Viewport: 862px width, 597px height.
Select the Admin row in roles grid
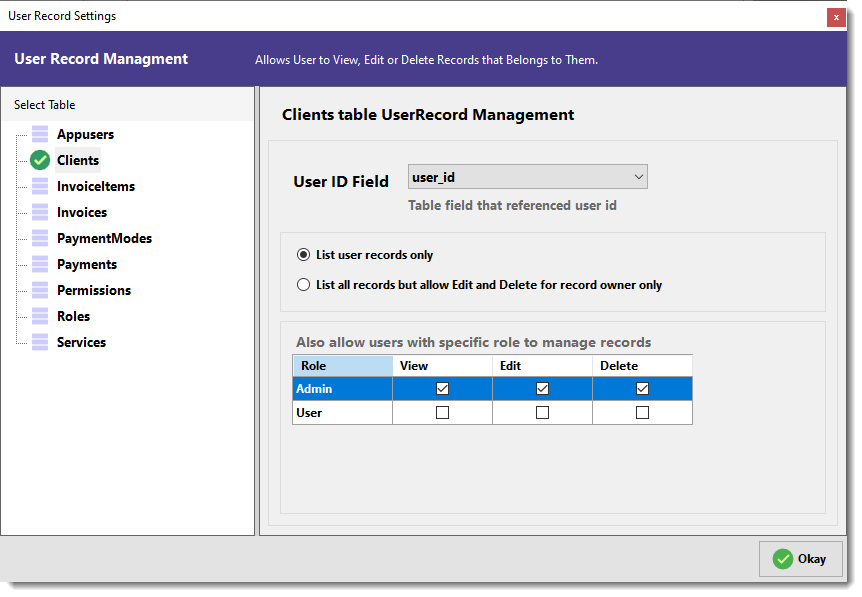(492, 389)
